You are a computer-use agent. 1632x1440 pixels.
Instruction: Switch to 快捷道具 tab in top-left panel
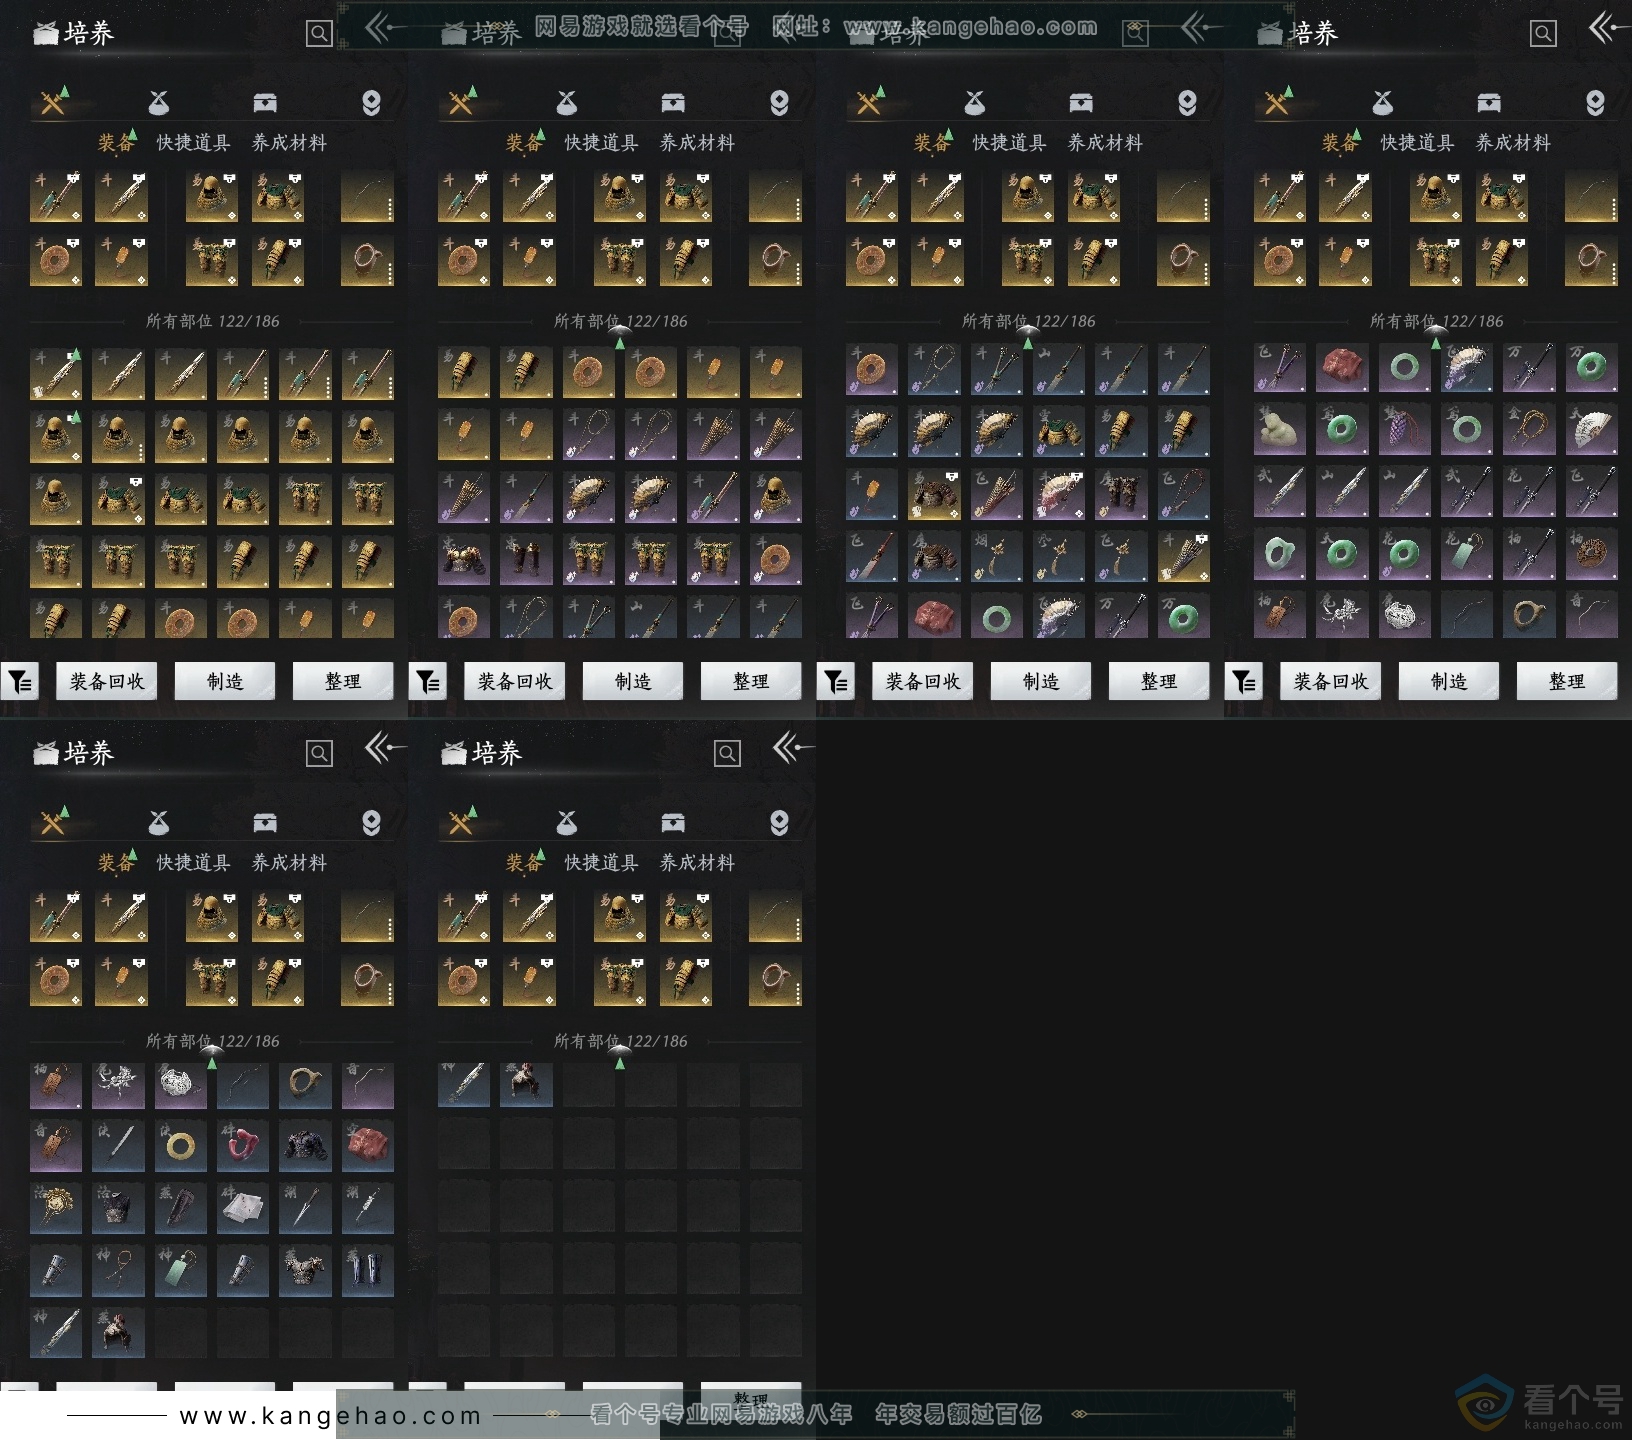pyautogui.click(x=193, y=143)
